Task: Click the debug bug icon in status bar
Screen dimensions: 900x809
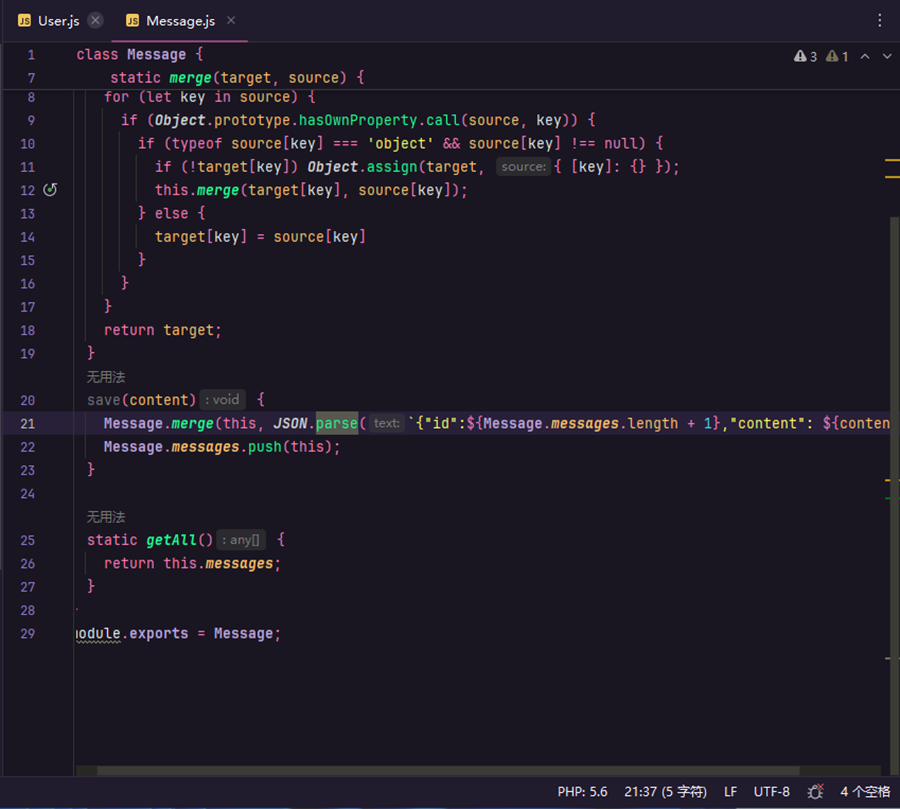Action: 815,792
